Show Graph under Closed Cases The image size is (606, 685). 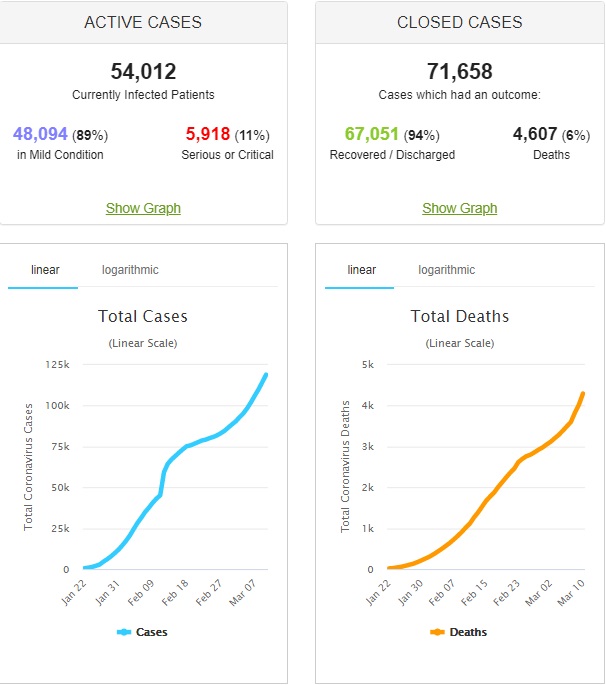tap(459, 208)
